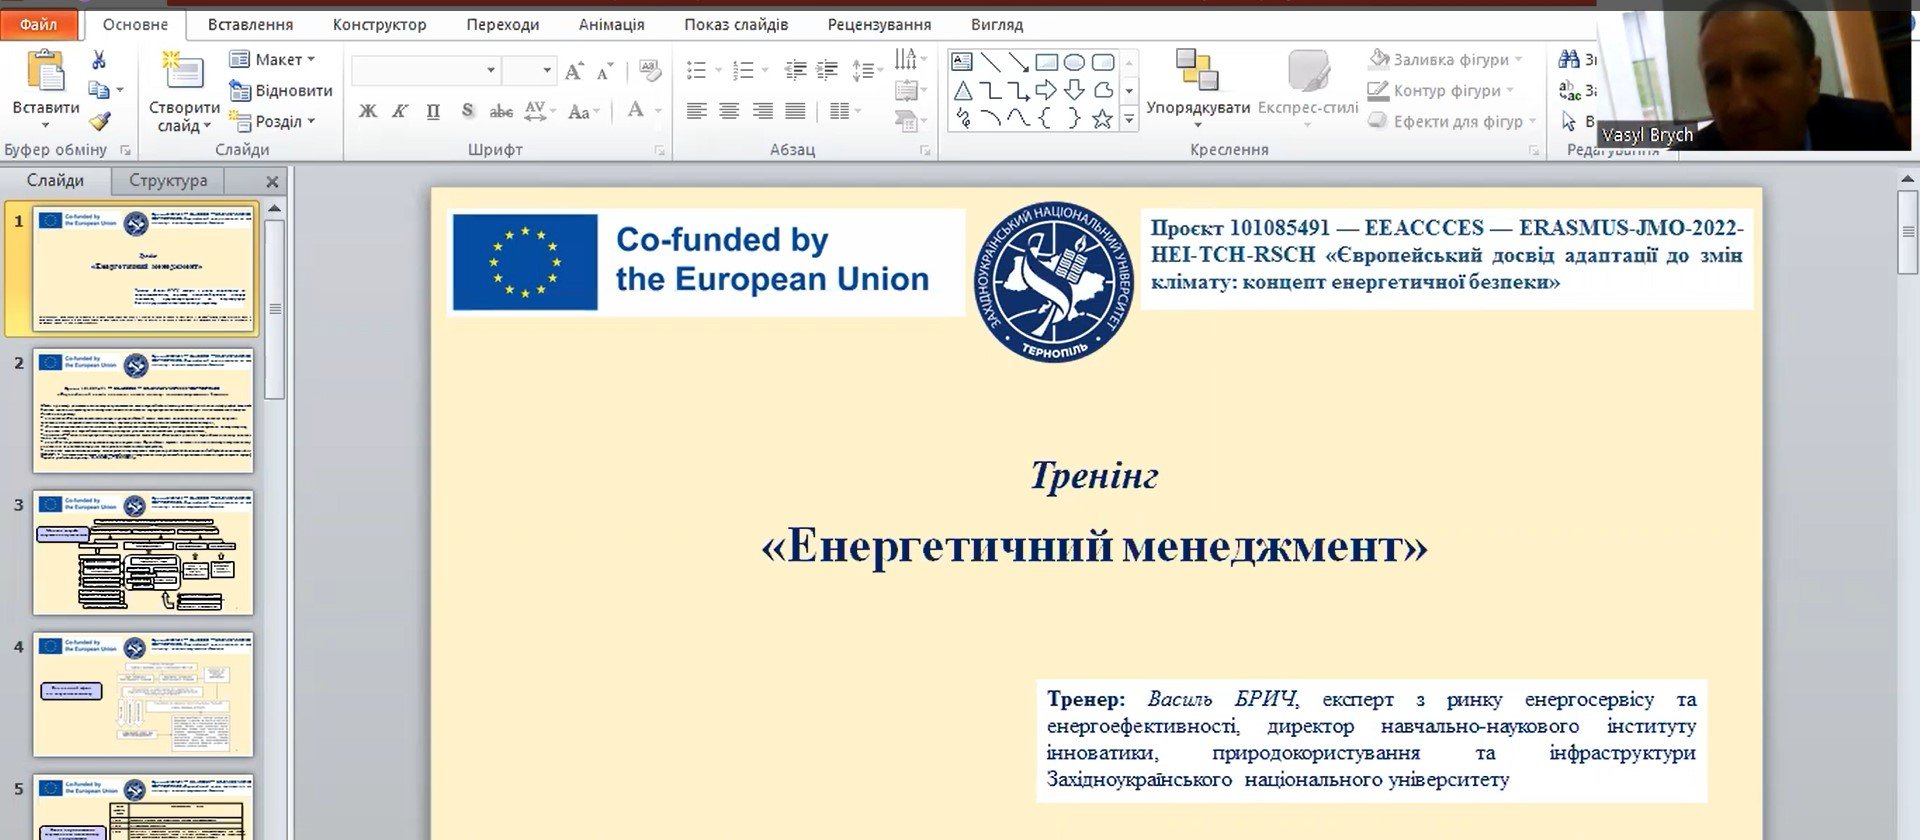Open the font name dropdown

pyautogui.click(x=491, y=70)
